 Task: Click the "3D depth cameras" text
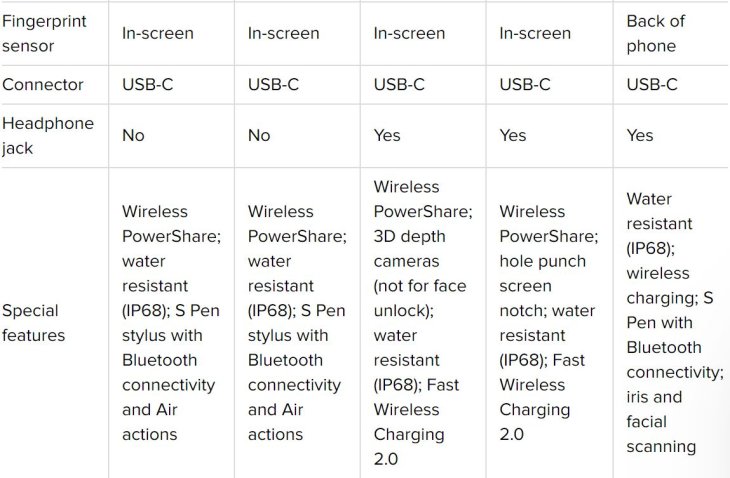click(x=412, y=248)
